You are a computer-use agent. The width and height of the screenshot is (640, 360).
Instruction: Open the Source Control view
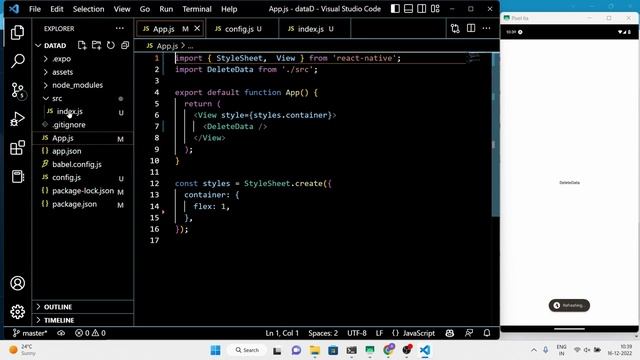click(17, 91)
